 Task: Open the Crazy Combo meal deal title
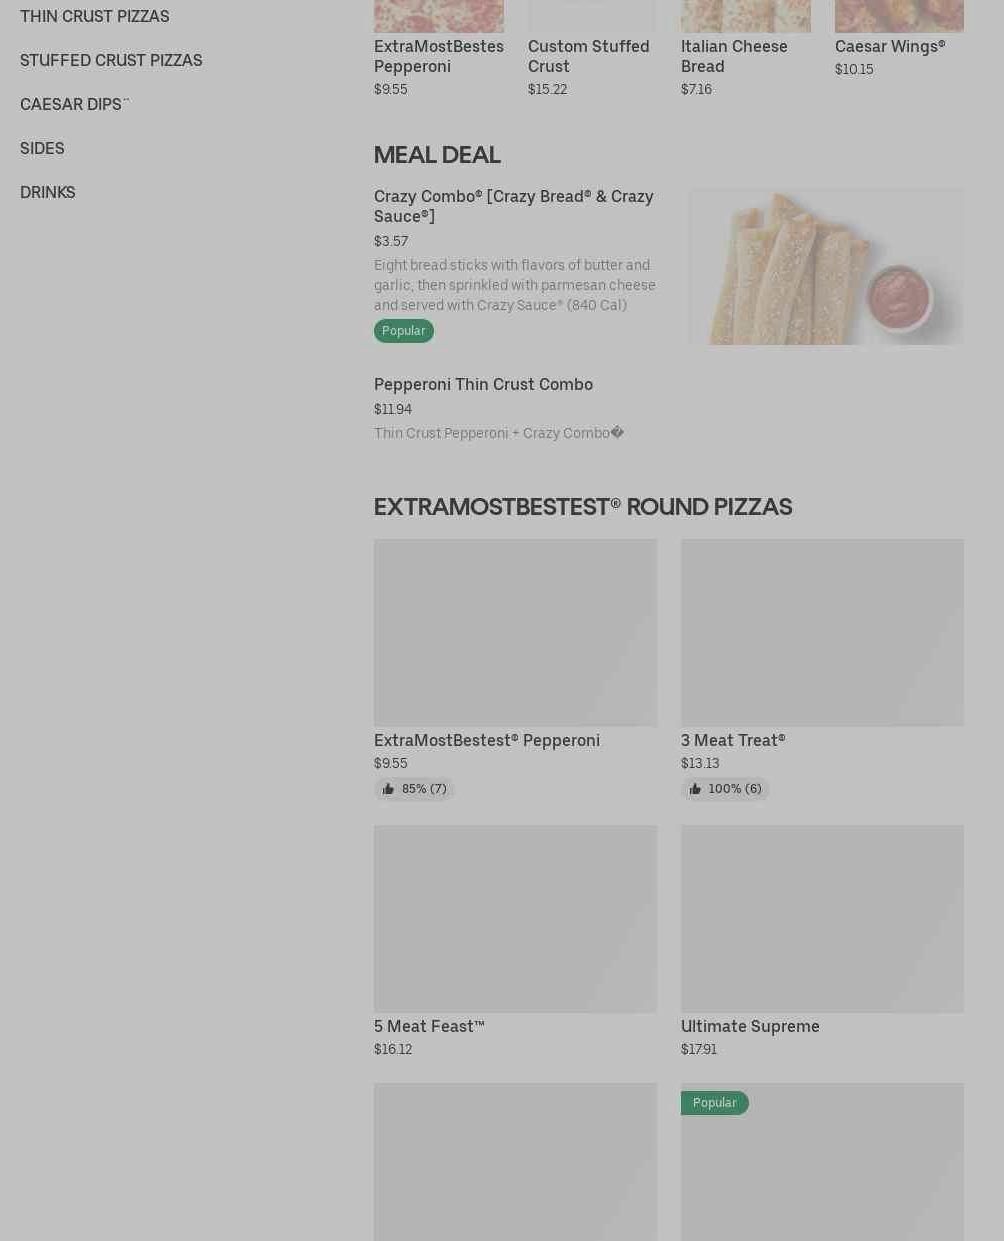[x=513, y=206]
